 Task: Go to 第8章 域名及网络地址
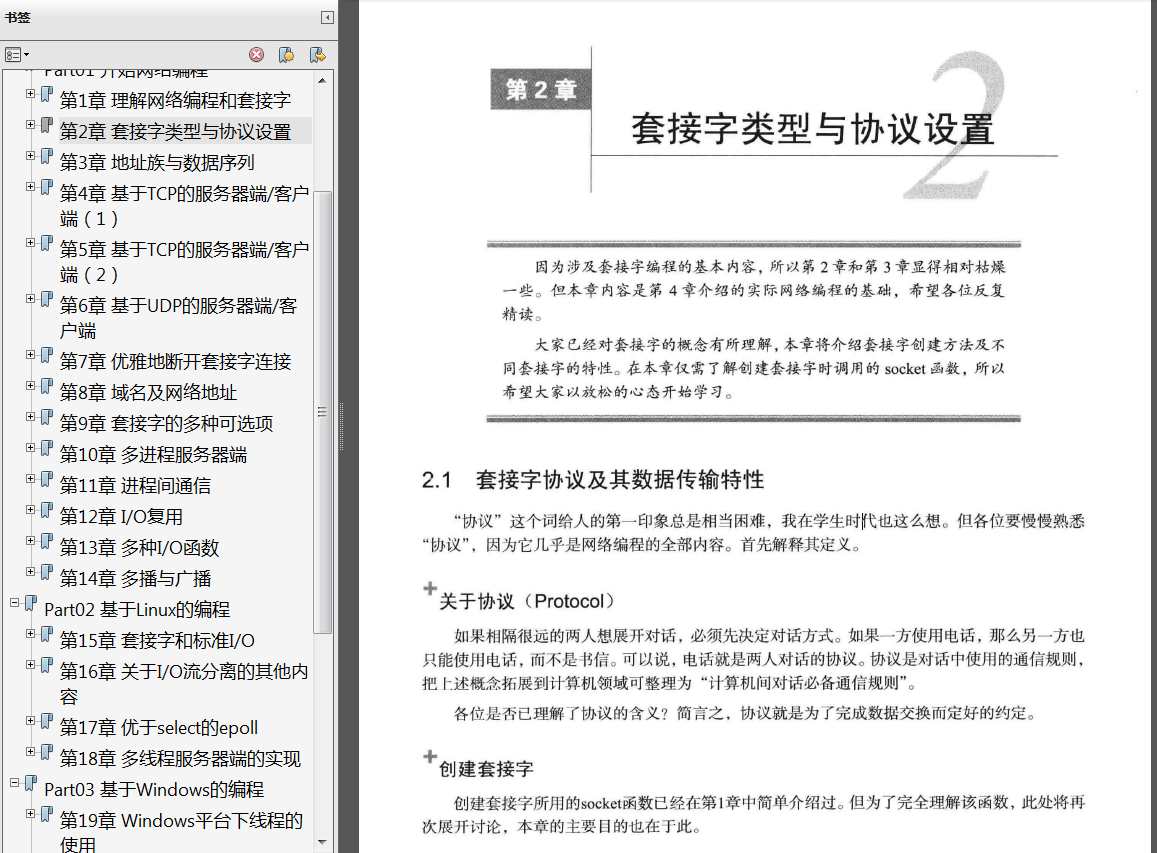pos(148,393)
